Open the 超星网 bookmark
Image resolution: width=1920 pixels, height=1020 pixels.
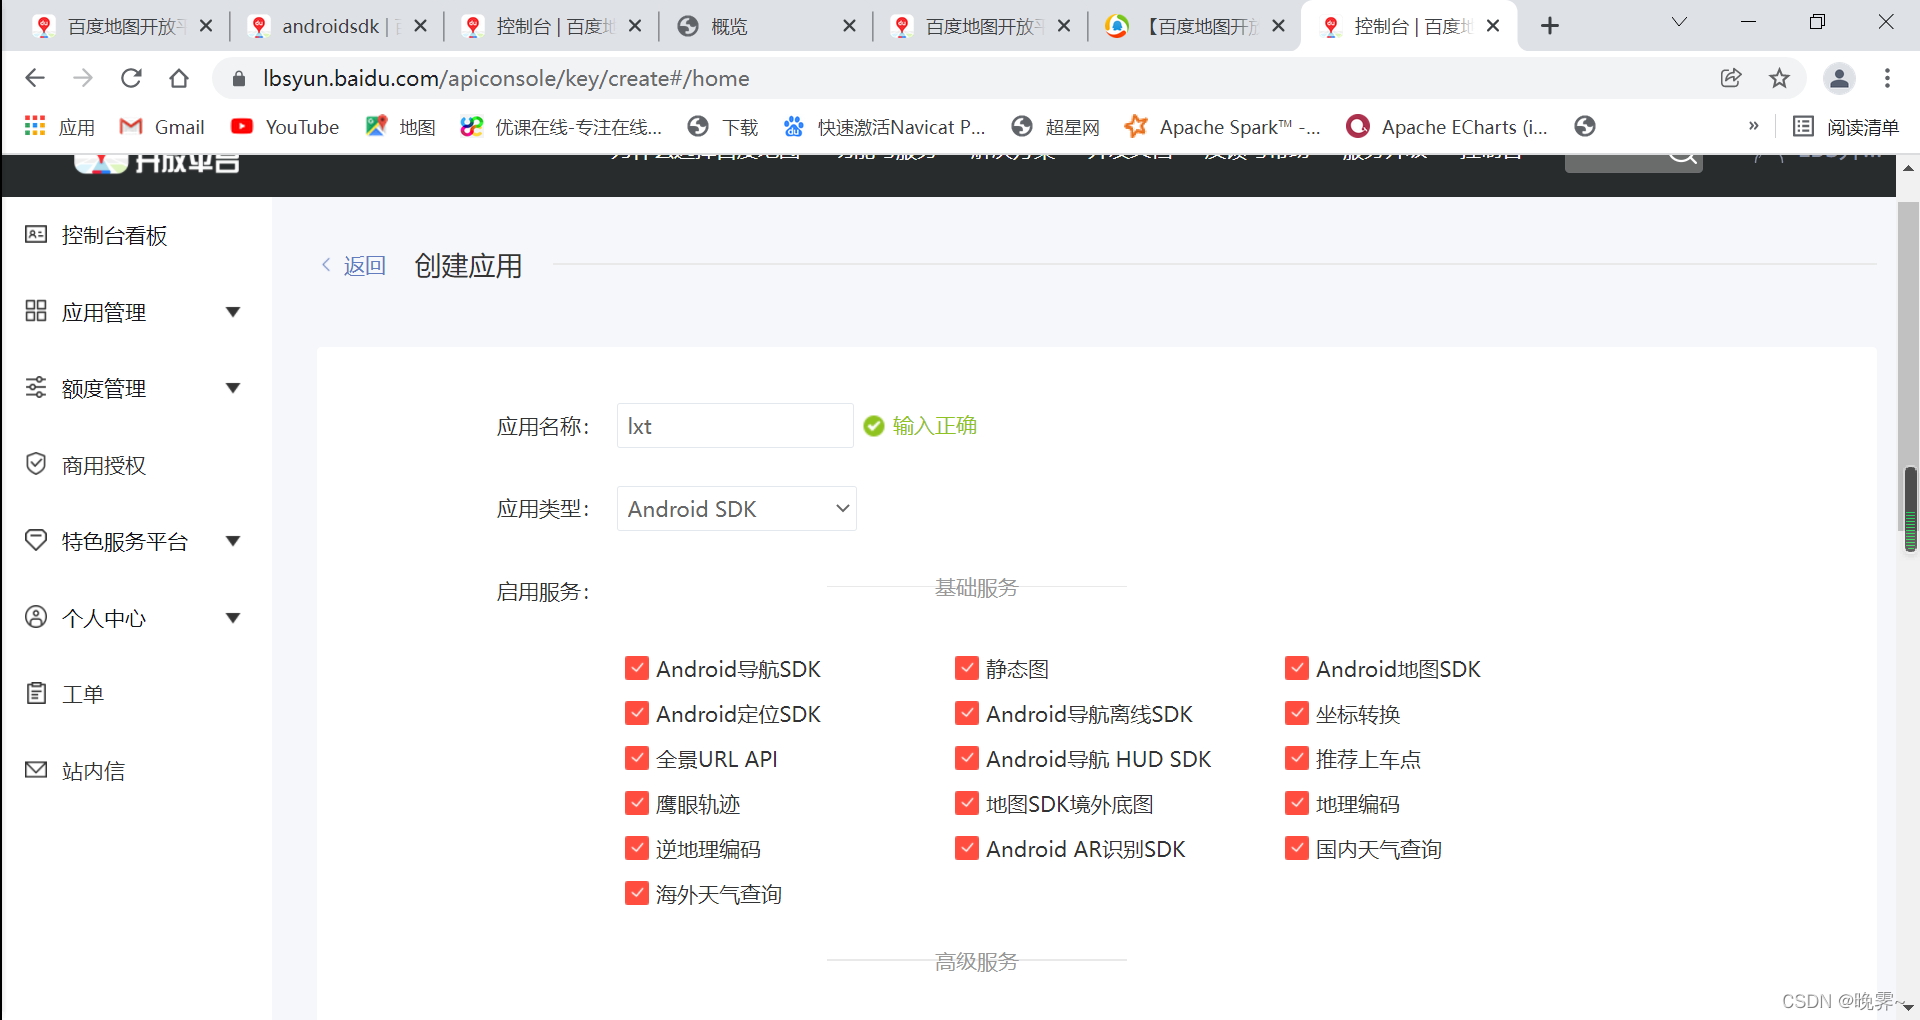coord(1055,127)
